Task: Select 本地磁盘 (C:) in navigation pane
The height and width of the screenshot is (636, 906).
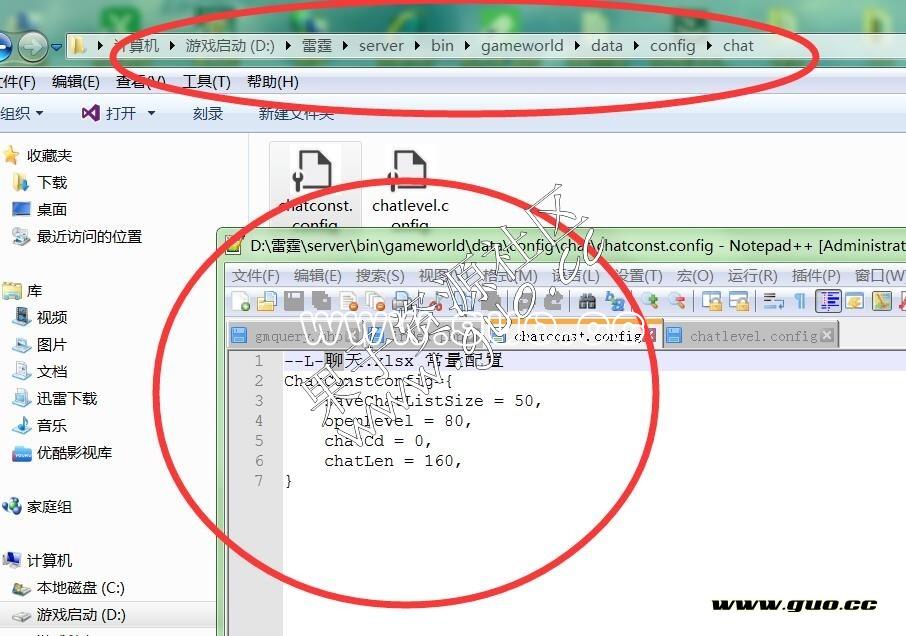Action: (80, 588)
